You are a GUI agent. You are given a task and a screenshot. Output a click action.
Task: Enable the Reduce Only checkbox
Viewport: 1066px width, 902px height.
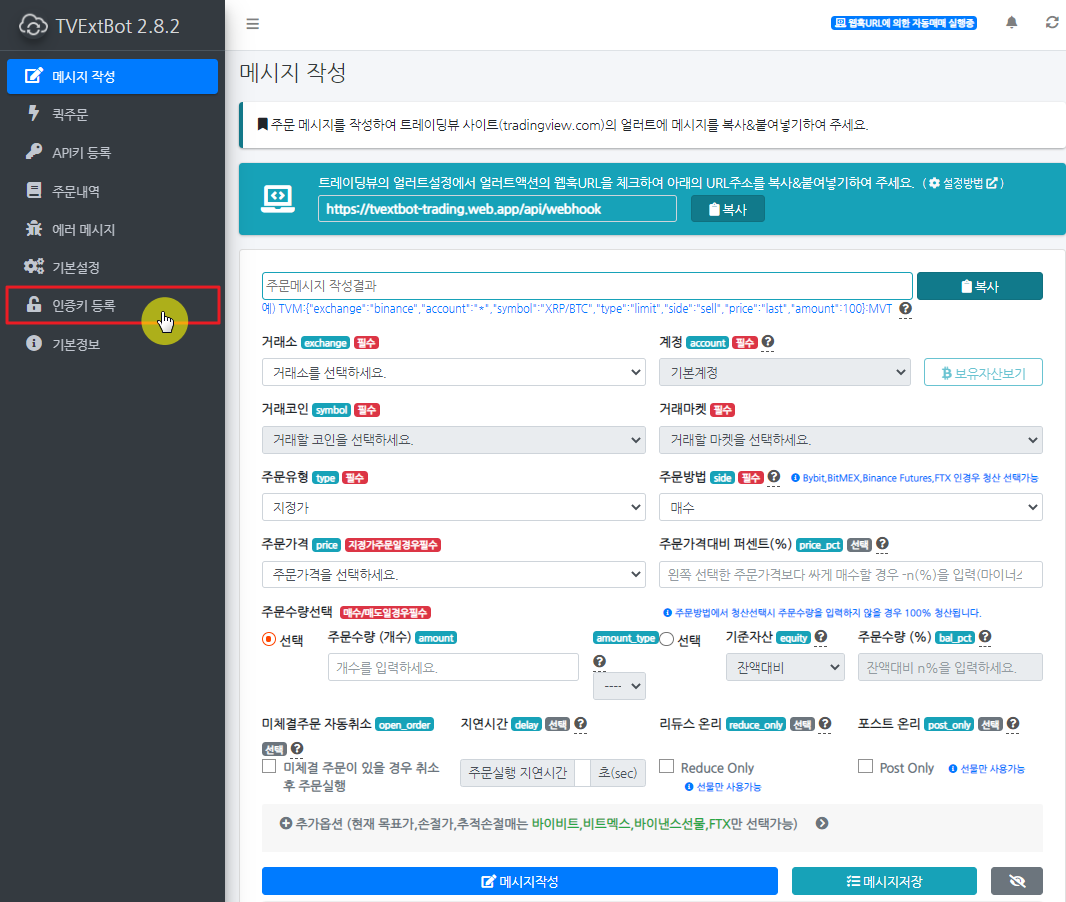[x=666, y=765]
